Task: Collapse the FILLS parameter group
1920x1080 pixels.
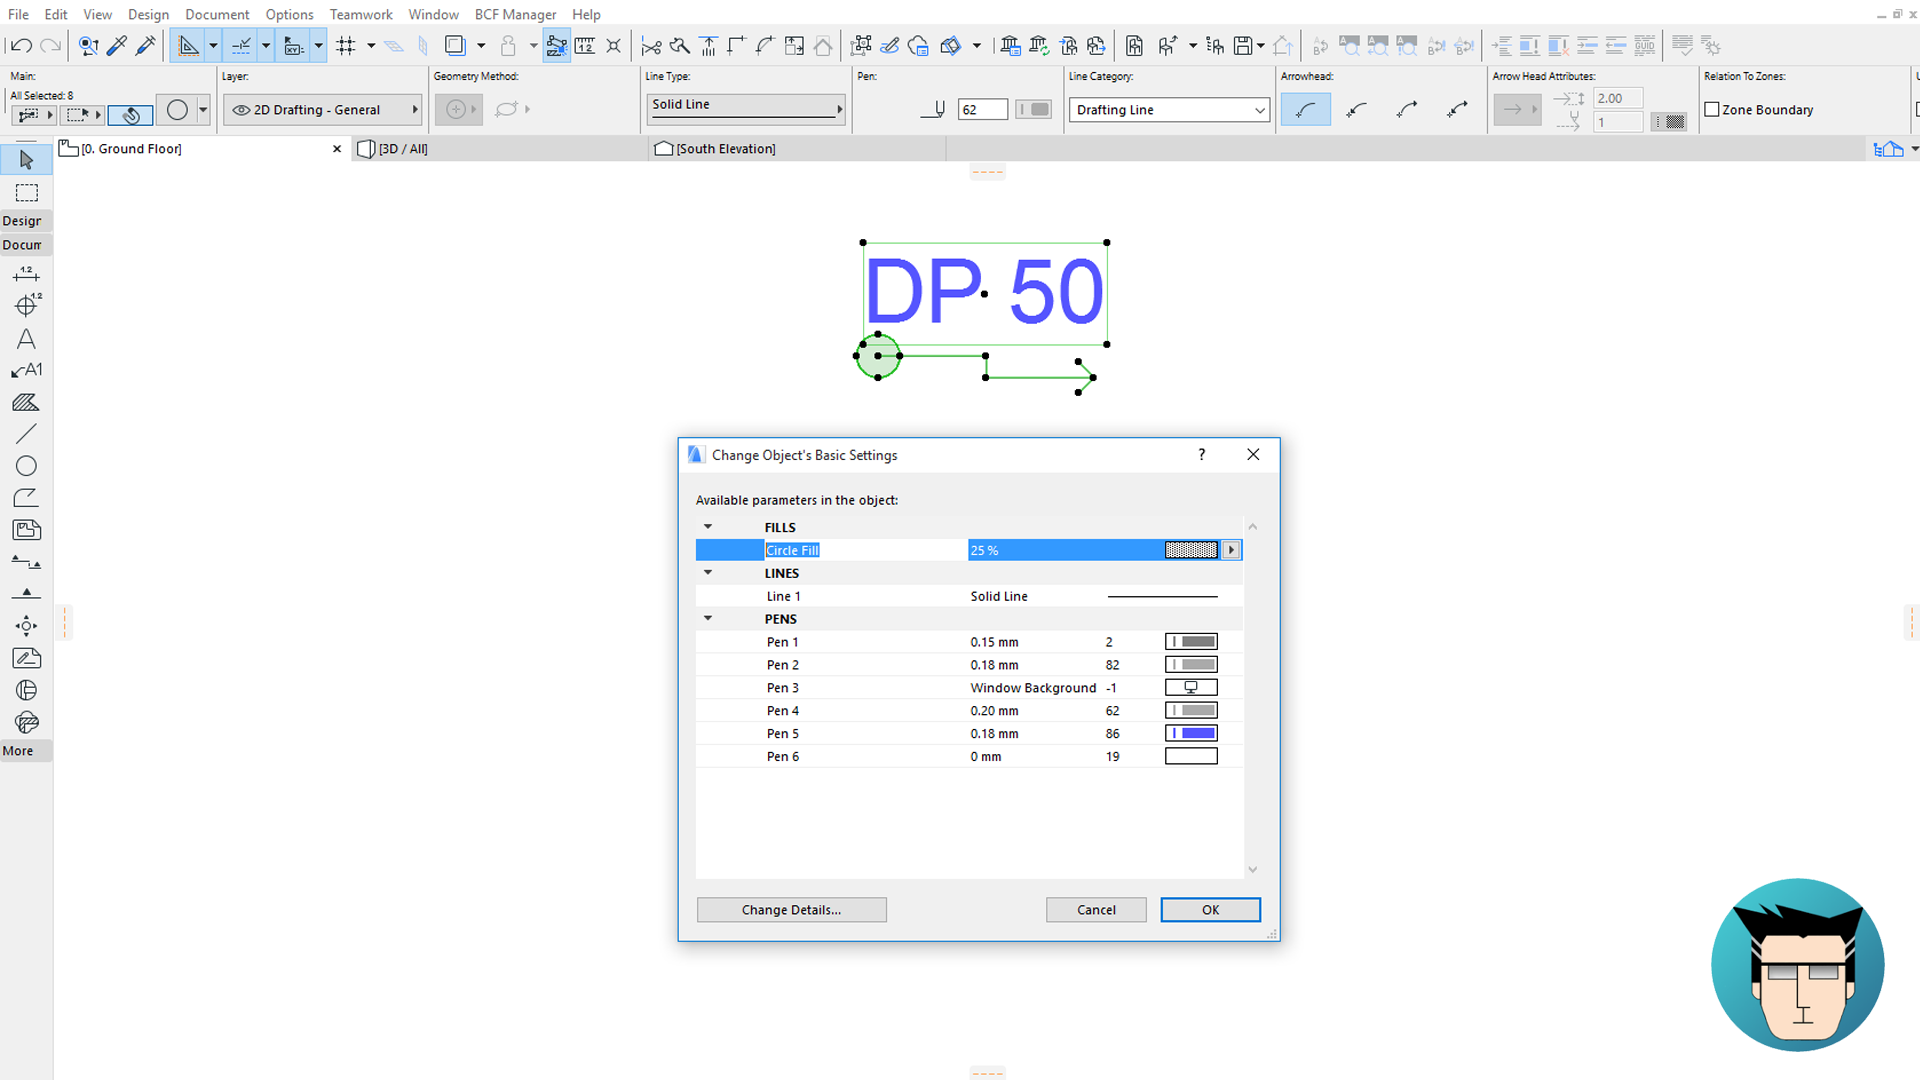Action: click(708, 527)
